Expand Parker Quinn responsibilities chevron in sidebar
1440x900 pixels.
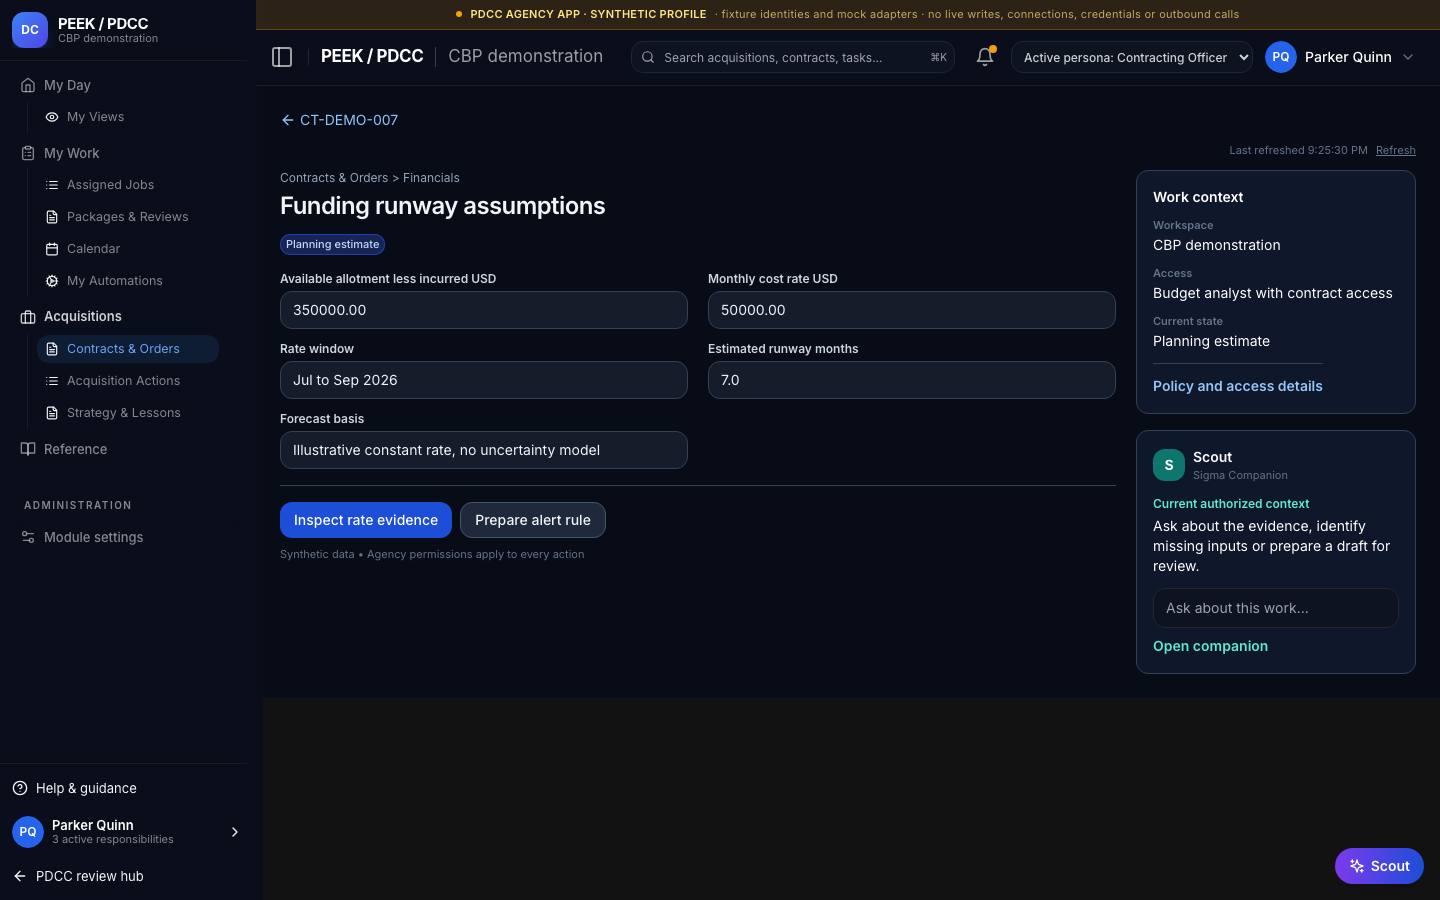235,832
